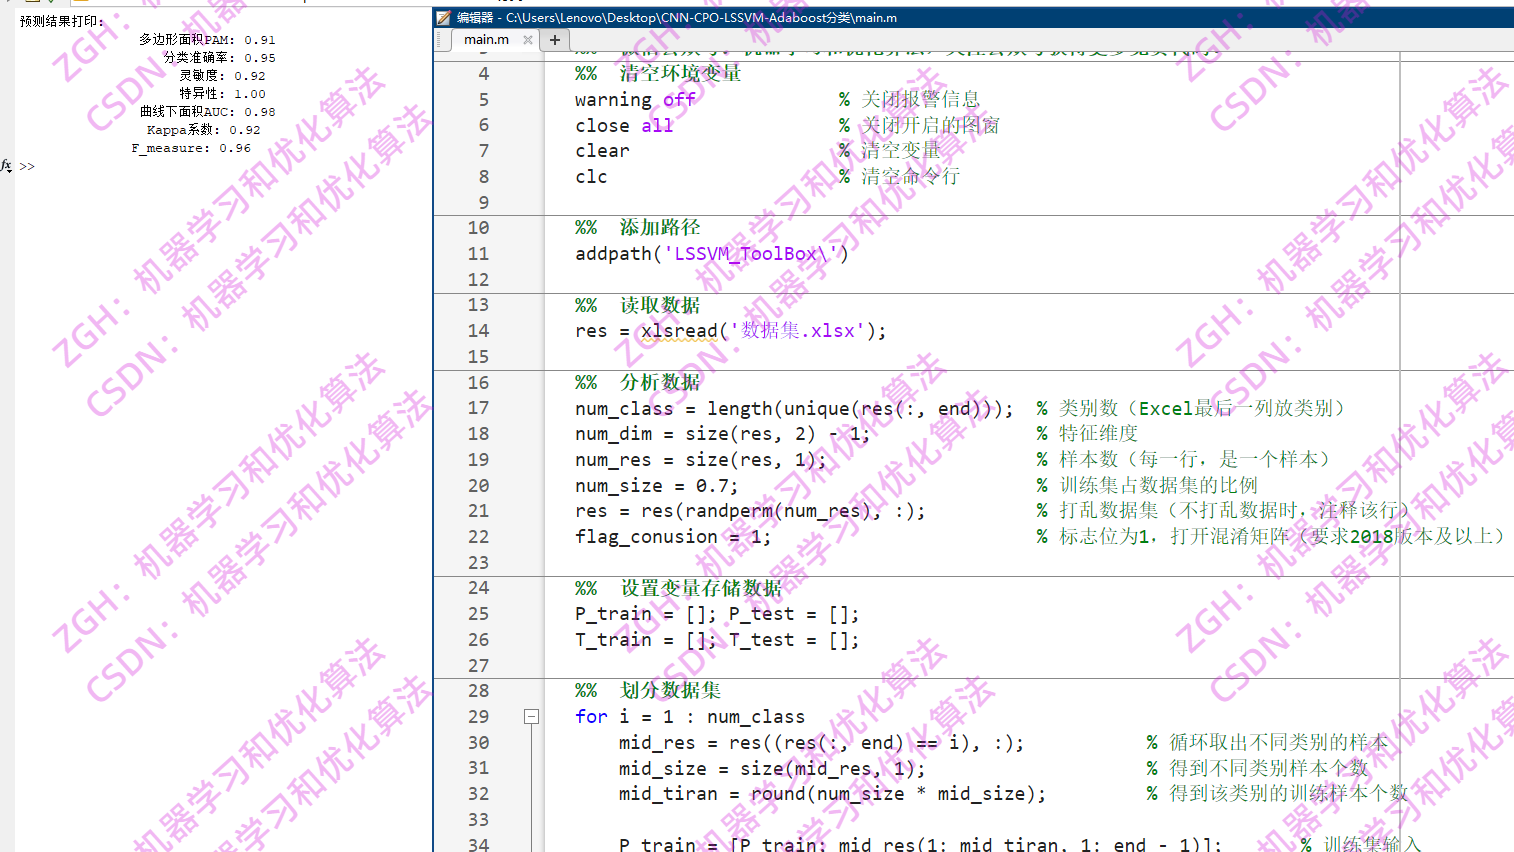Viewport: 1514px width, 852px height.
Task: Click the num_class assignment on line 17
Action: pyautogui.click(x=795, y=408)
